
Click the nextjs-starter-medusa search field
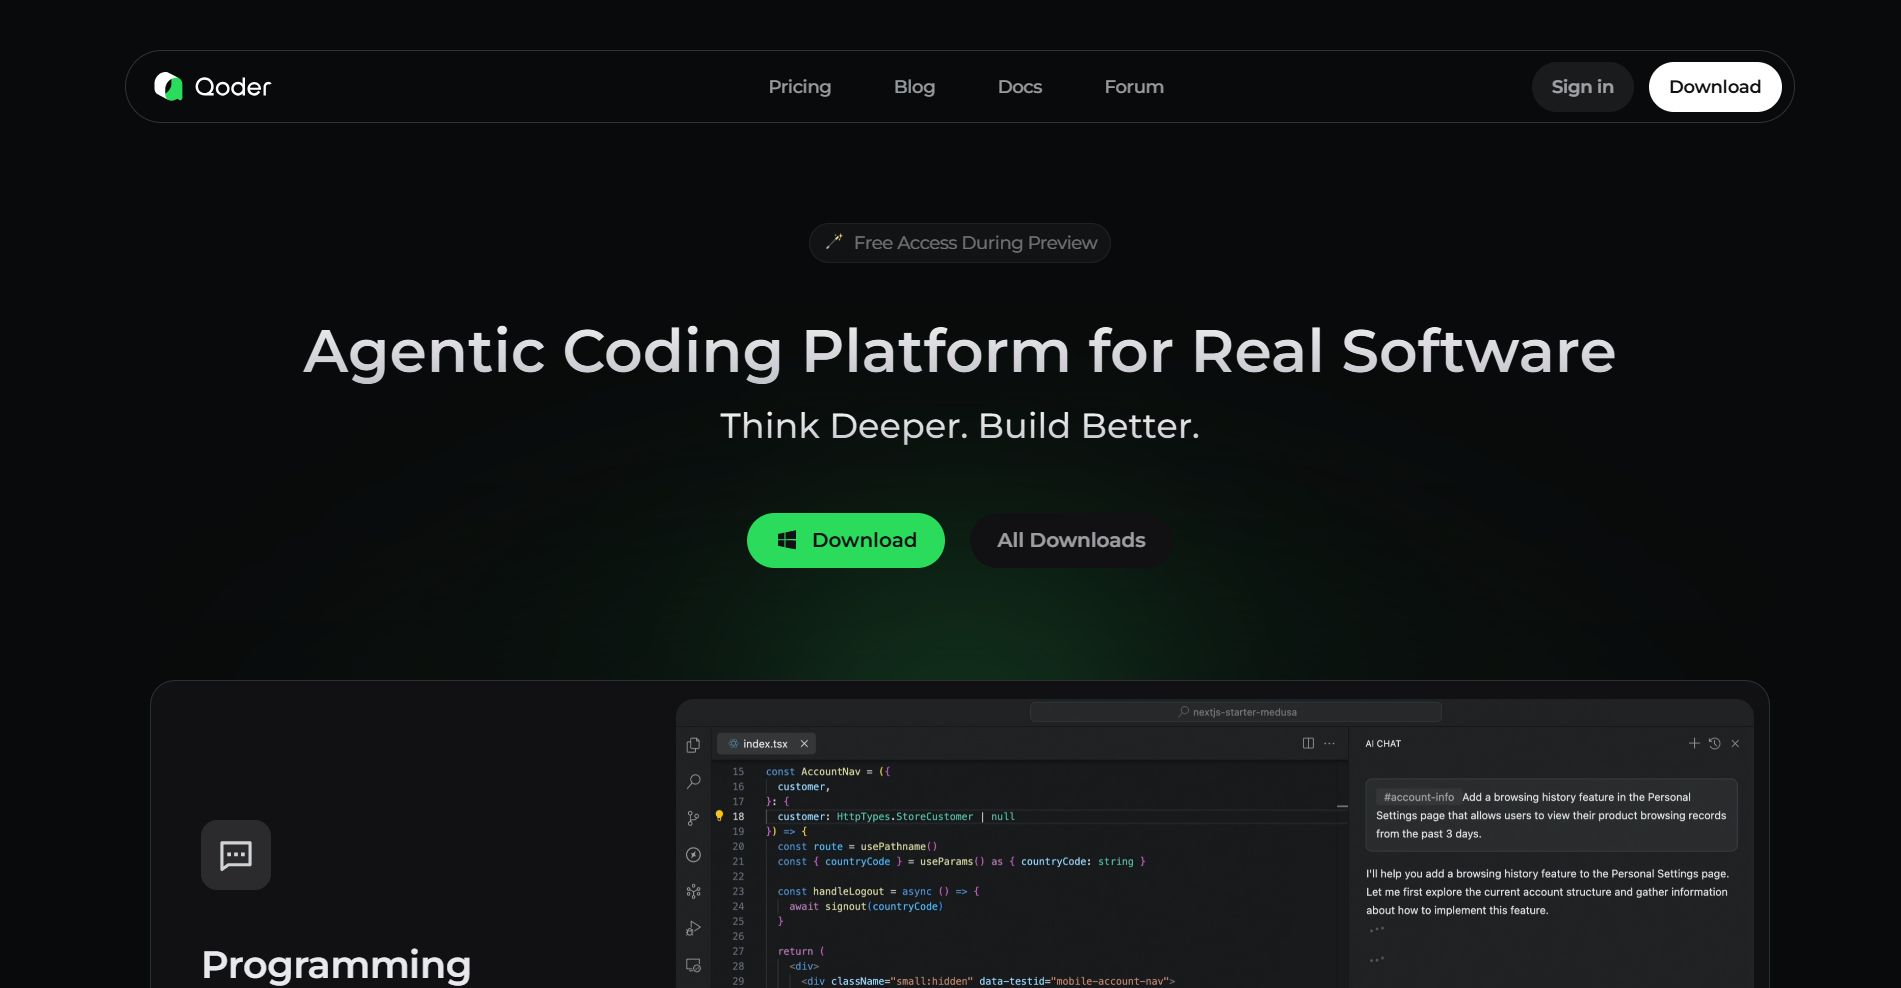[x=1236, y=712]
